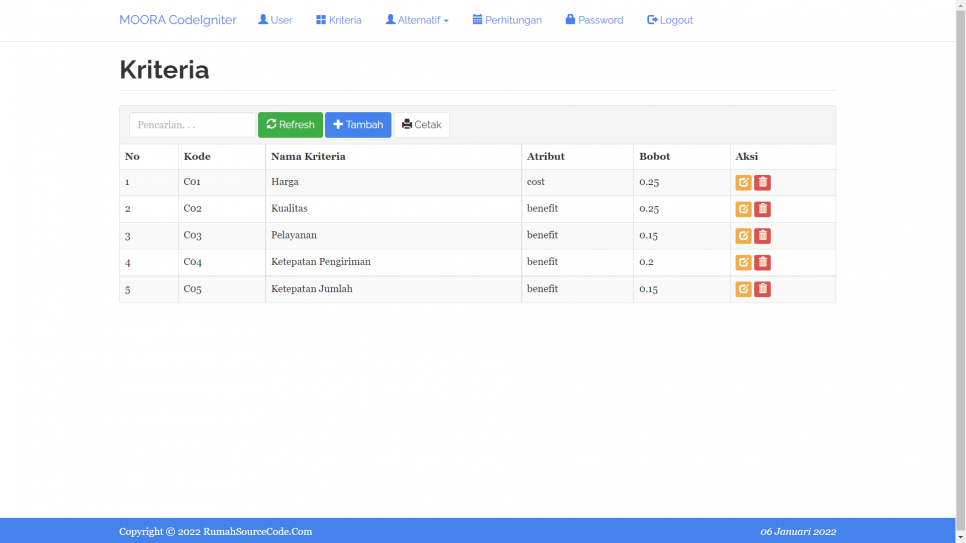
Task: Print the table with Cetak button
Action: pyautogui.click(x=421, y=125)
